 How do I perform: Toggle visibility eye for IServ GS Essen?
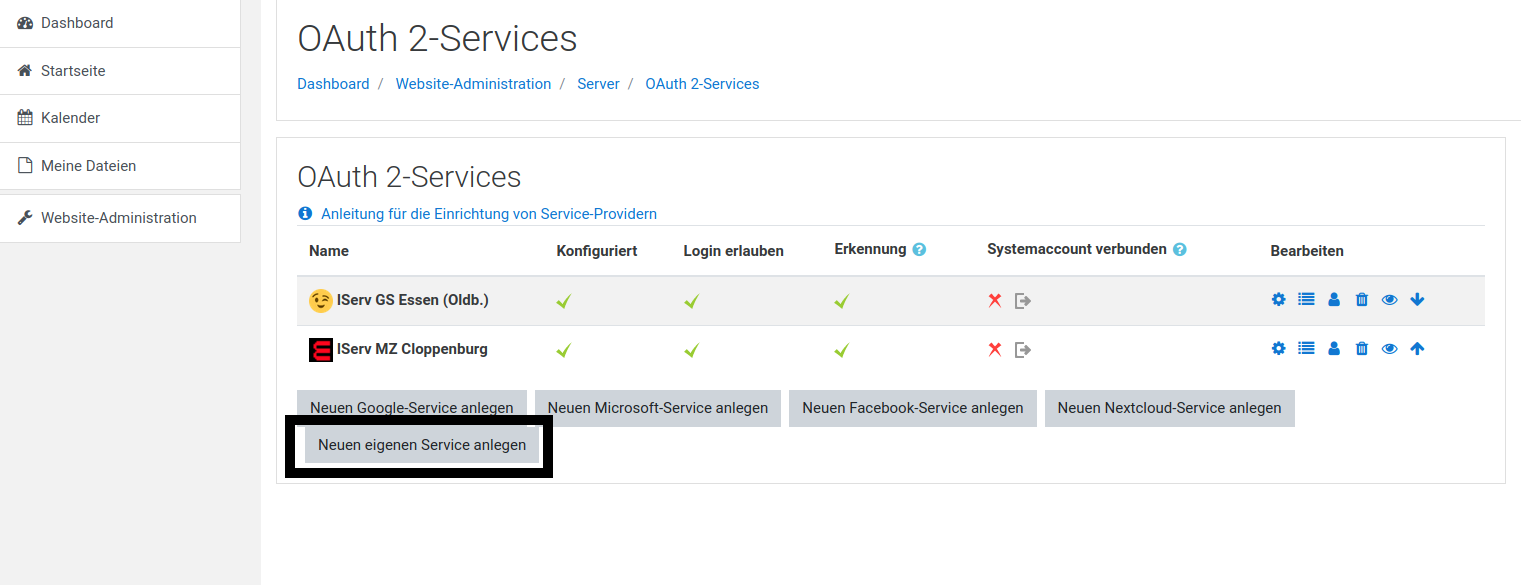tap(1389, 299)
